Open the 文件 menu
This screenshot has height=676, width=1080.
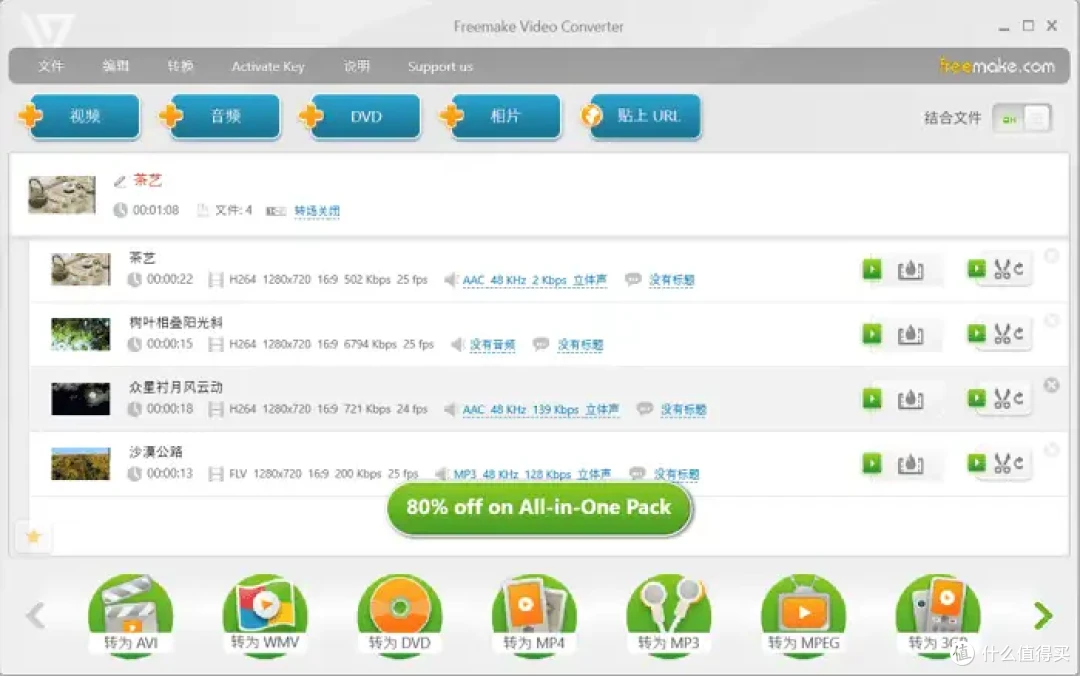(51, 66)
